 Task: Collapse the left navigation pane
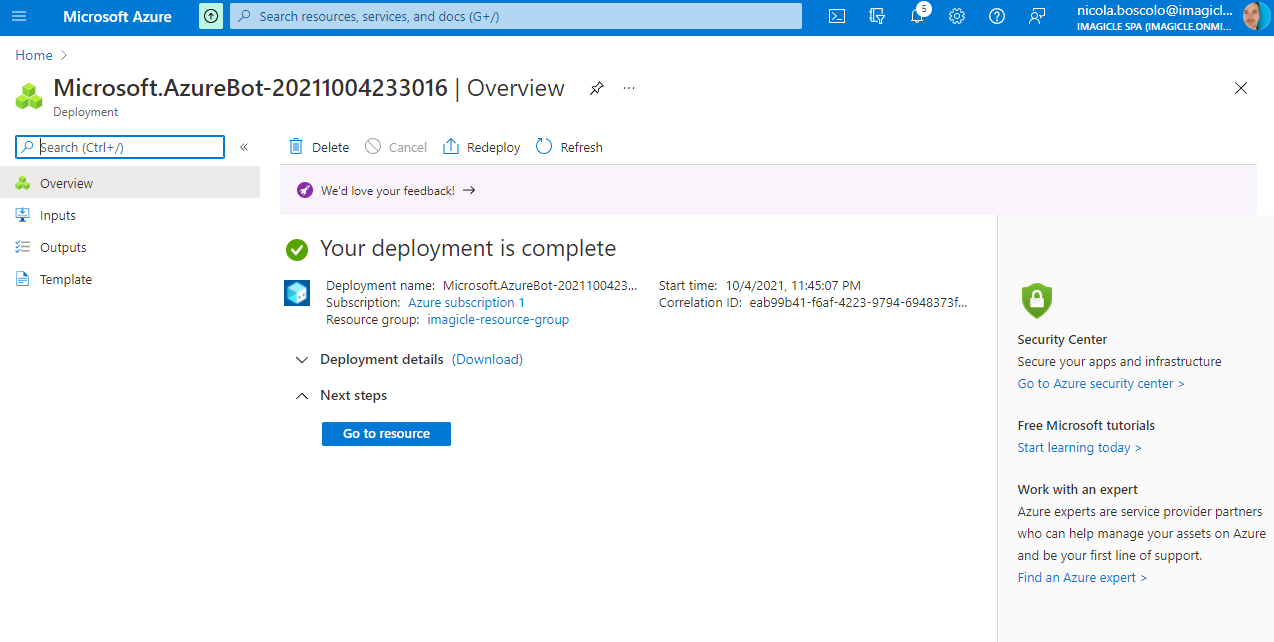pyautogui.click(x=244, y=147)
